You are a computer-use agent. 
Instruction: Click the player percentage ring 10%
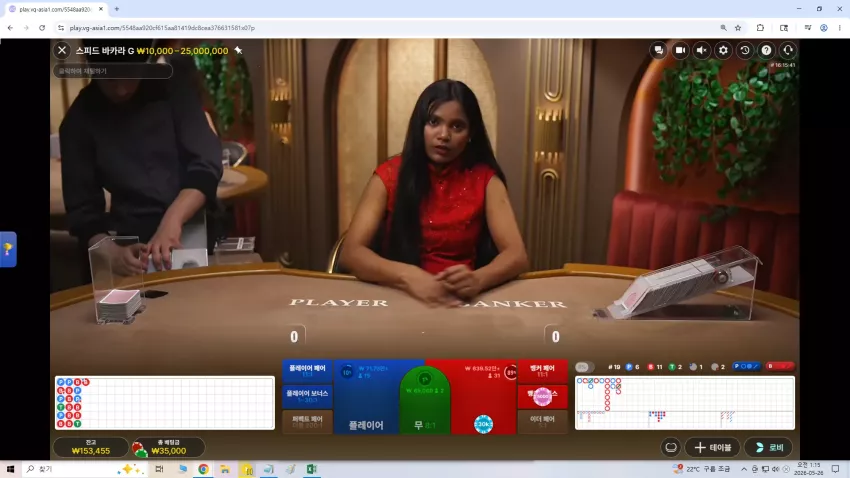(347, 372)
